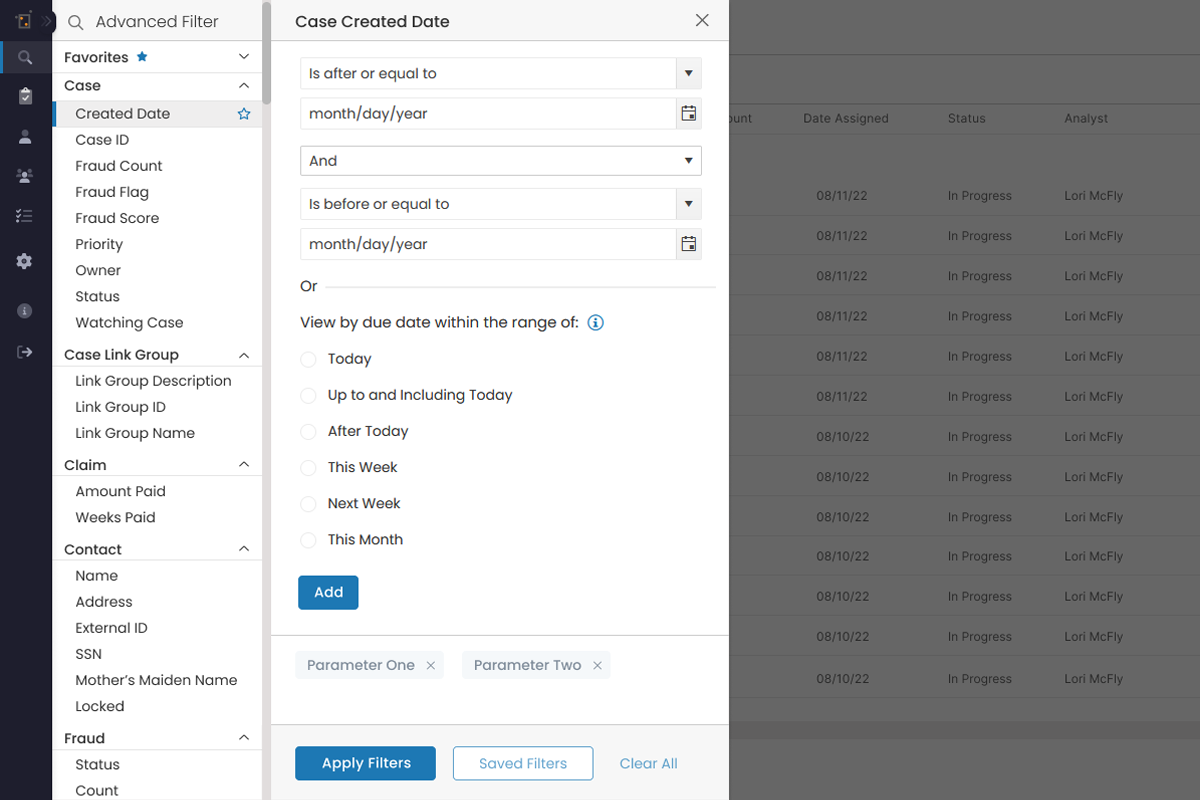1200x800 pixels.
Task: Select the This Month radio option
Action: coord(308,539)
